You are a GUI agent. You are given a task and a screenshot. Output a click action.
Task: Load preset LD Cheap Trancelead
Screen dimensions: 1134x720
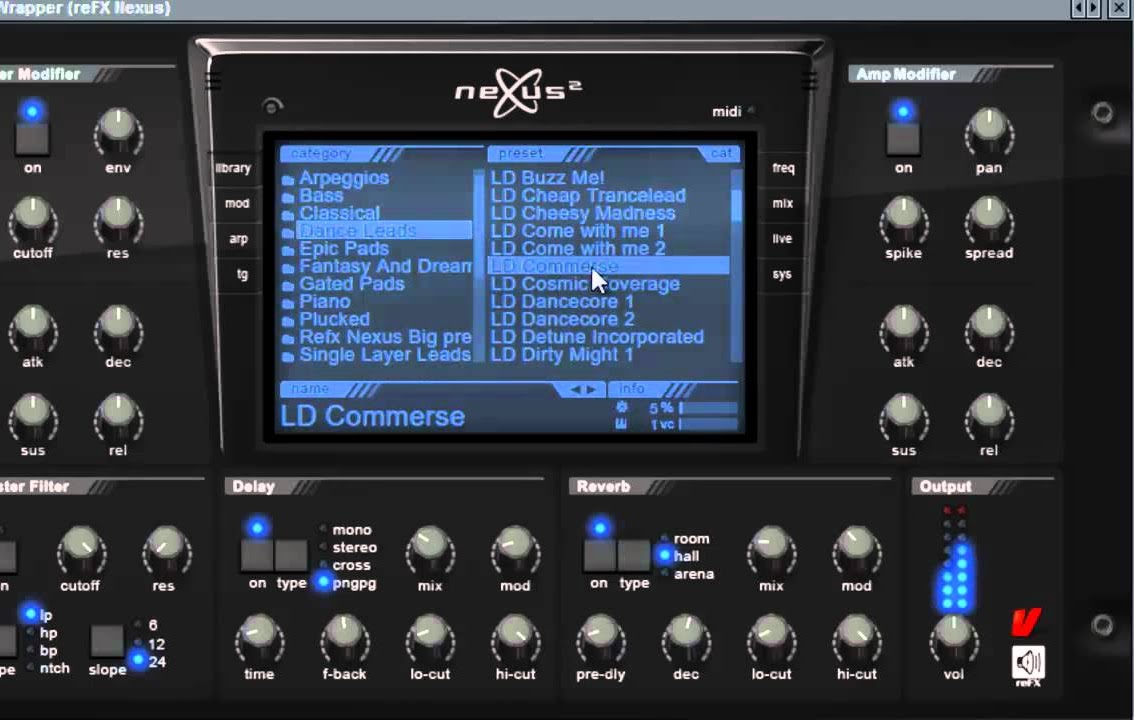tap(588, 196)
